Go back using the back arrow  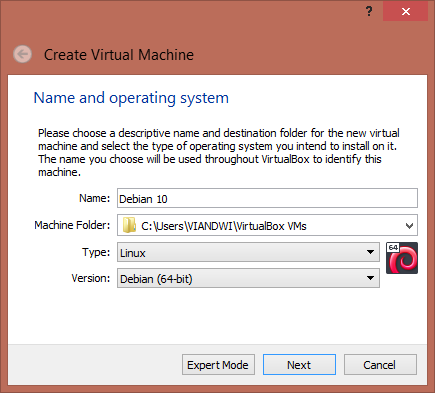22,54
